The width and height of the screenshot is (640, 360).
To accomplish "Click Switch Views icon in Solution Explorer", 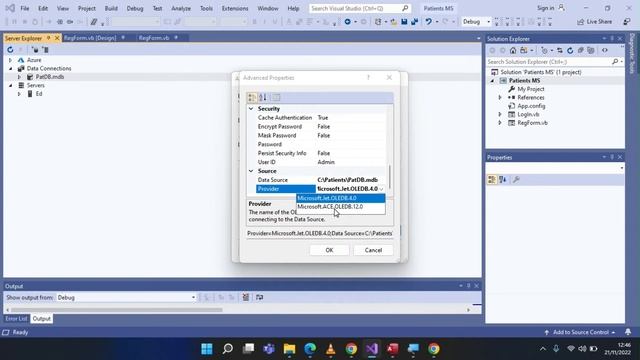I will 524,50.
